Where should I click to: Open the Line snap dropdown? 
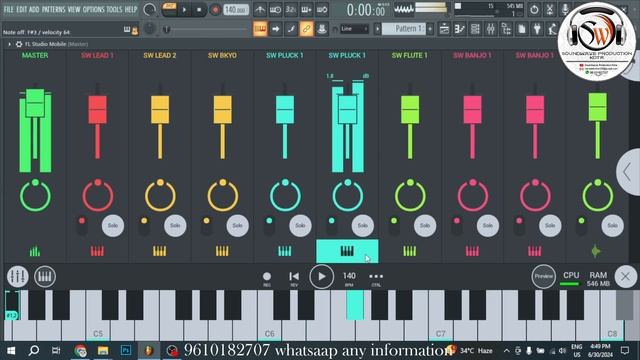[x=354, y=29]
